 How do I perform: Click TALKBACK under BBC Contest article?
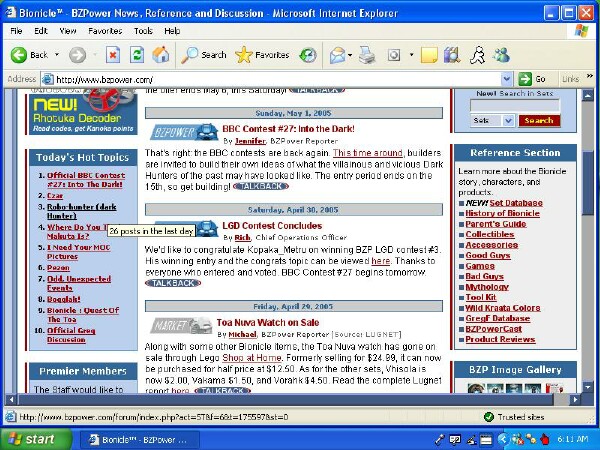pos(261,186)
